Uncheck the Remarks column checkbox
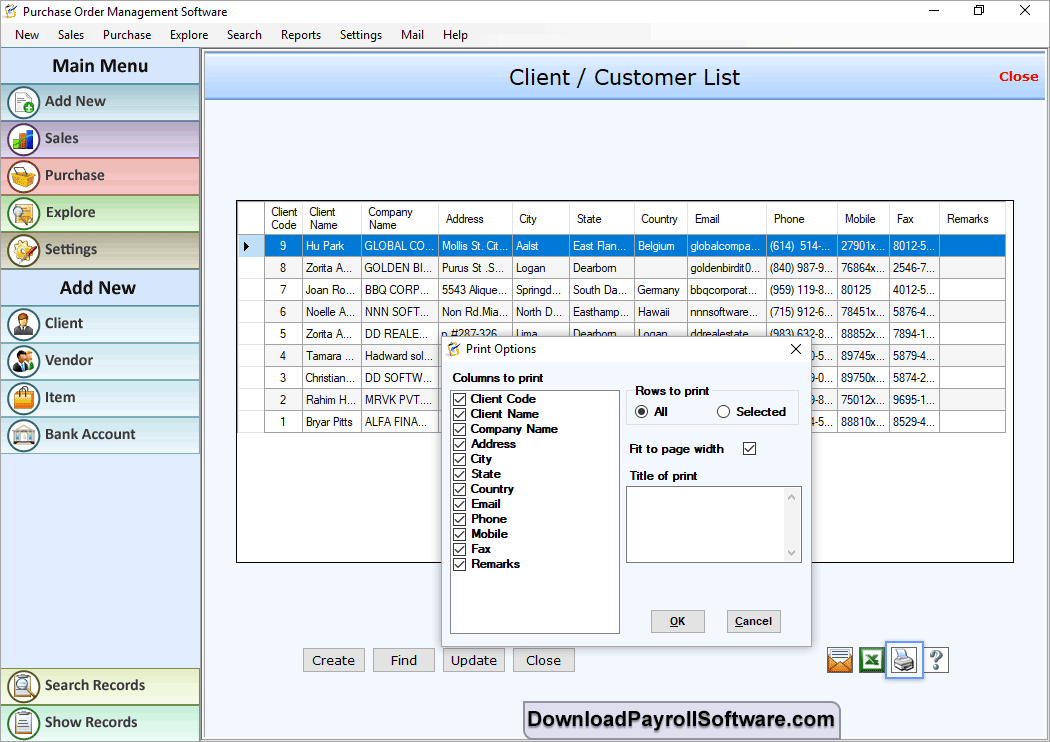This screenshot has height=742, width=1050. pyautogui.click(x=460, y=564)
